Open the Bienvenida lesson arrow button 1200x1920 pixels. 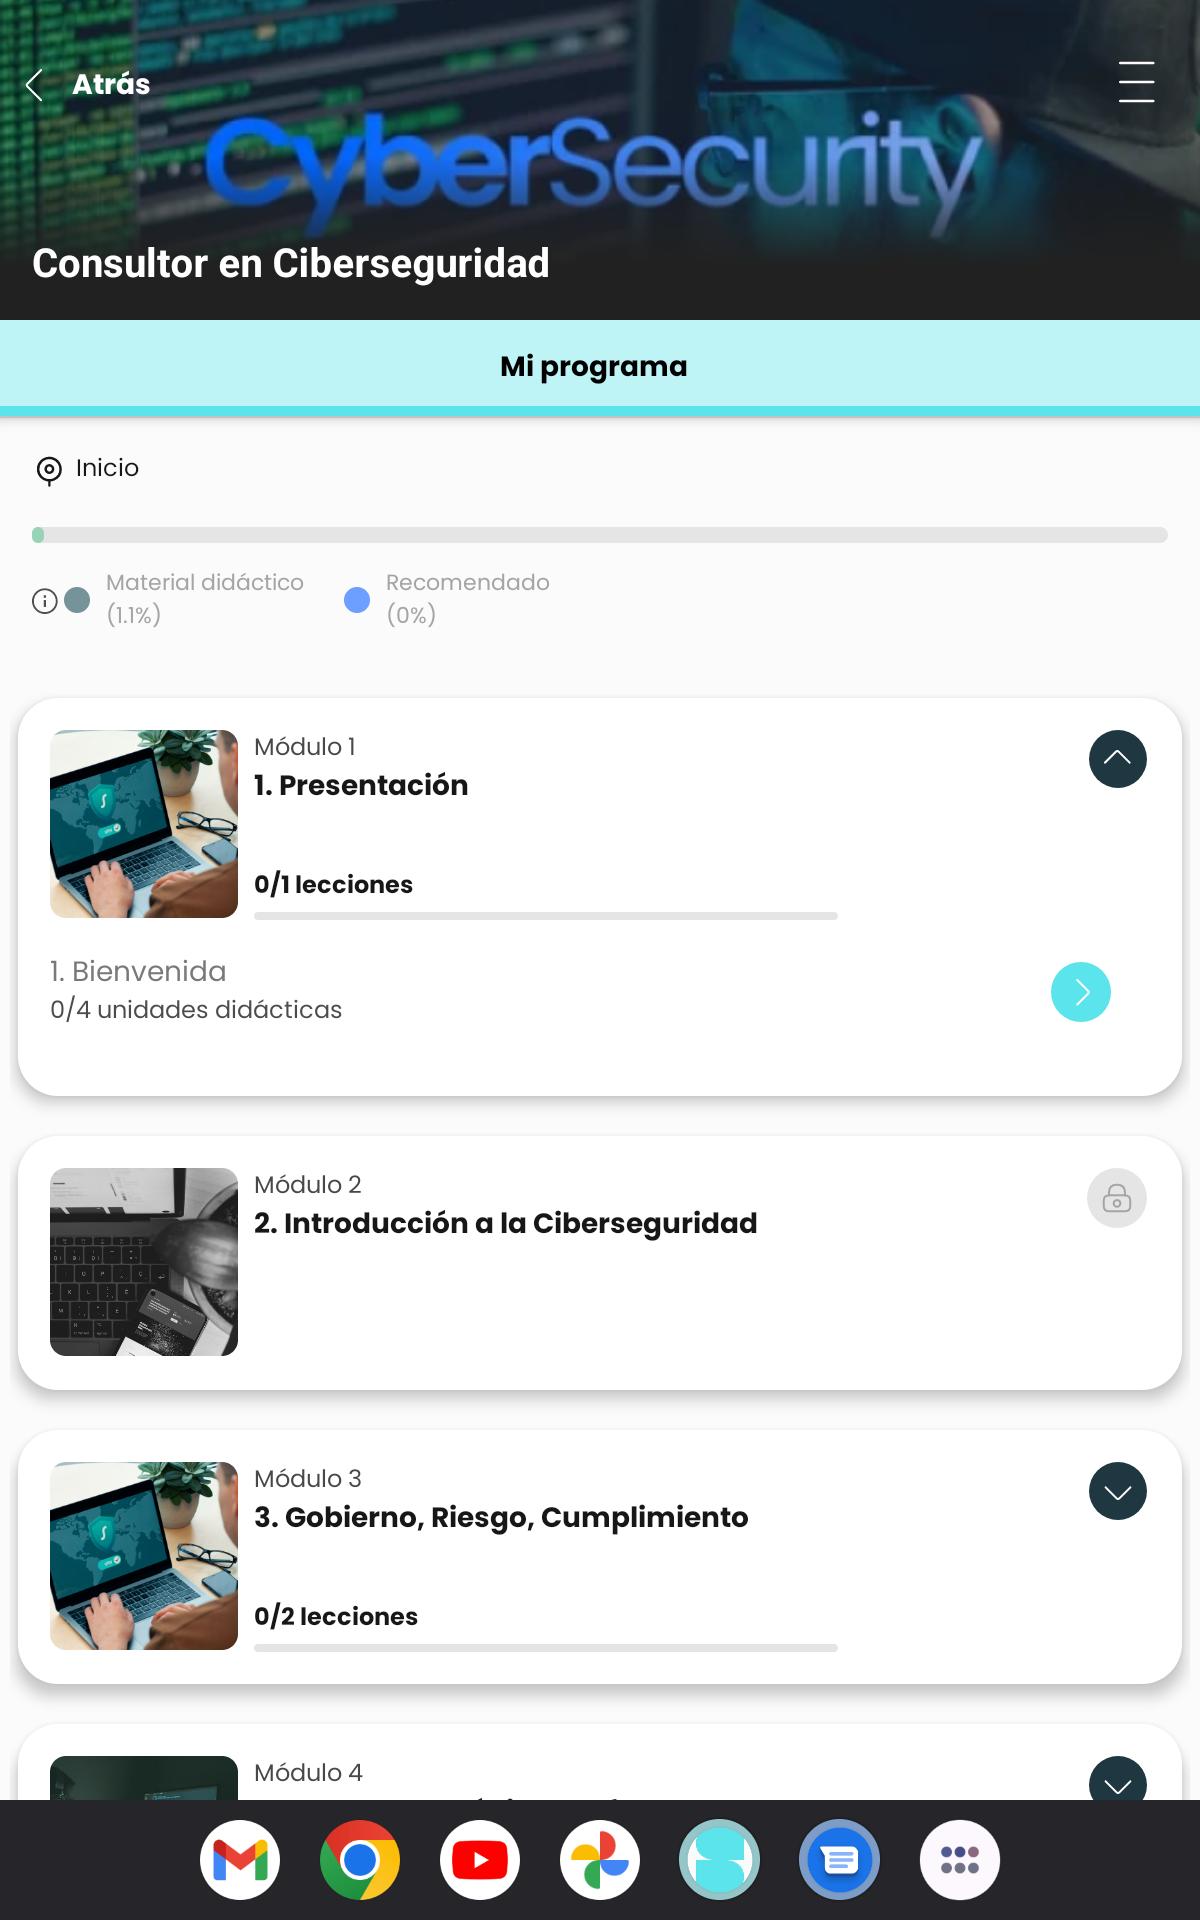pyautogui.click(x=1081, y=992)
